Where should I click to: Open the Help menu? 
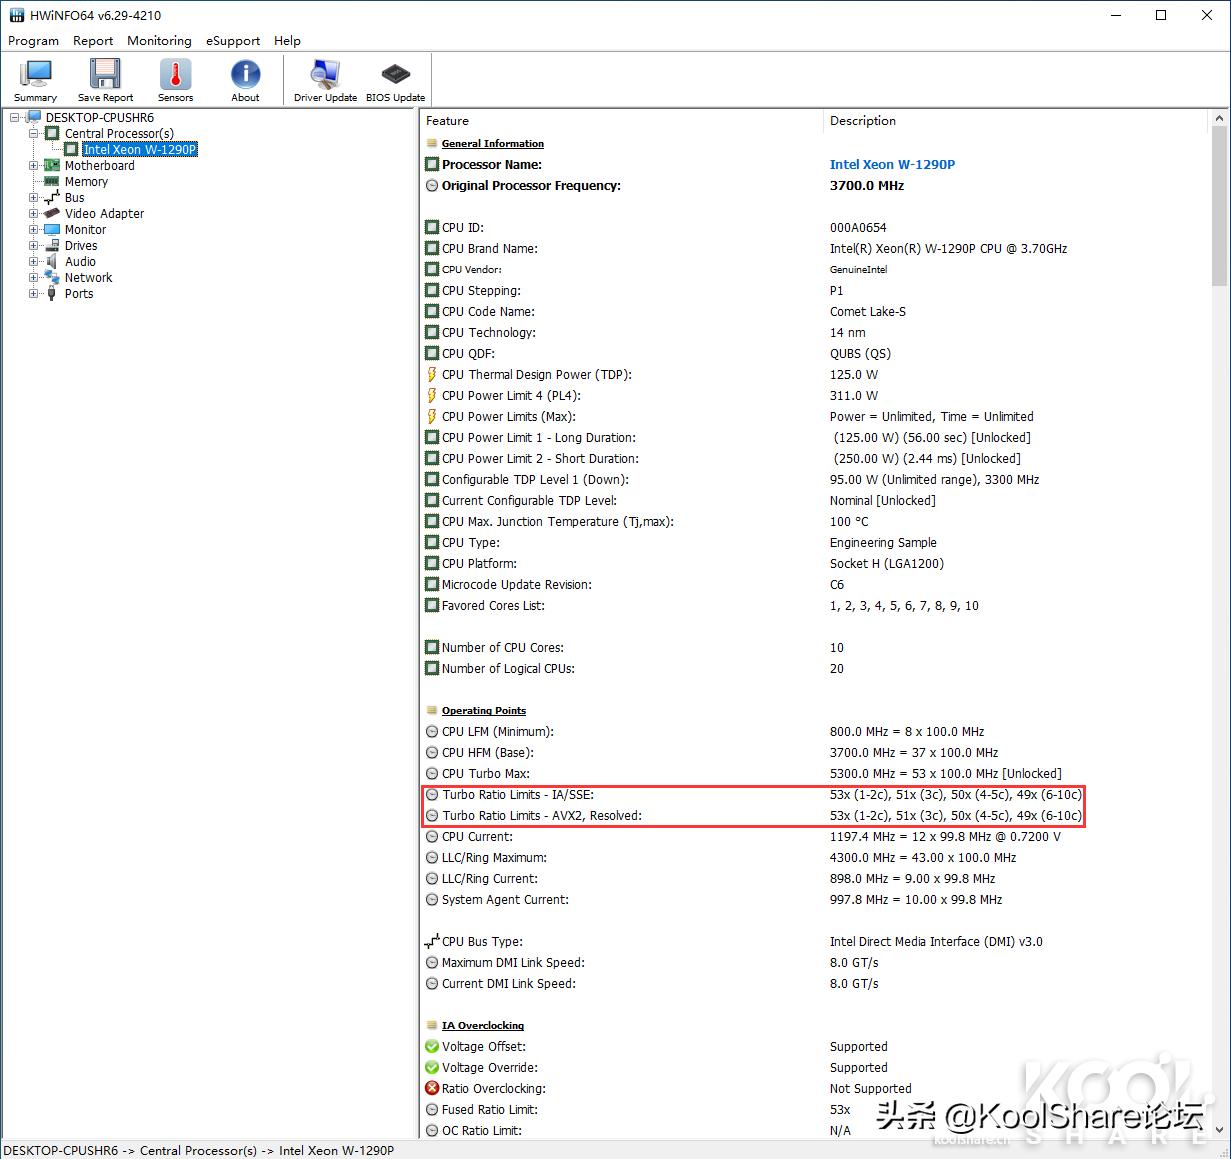point(287,41)
